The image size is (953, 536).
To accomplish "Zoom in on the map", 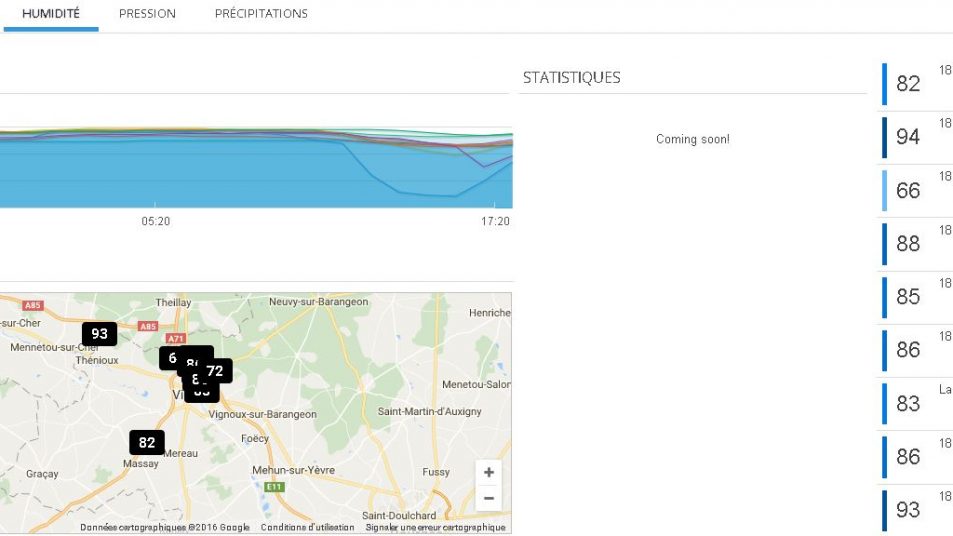I will [x=488, y=473].
